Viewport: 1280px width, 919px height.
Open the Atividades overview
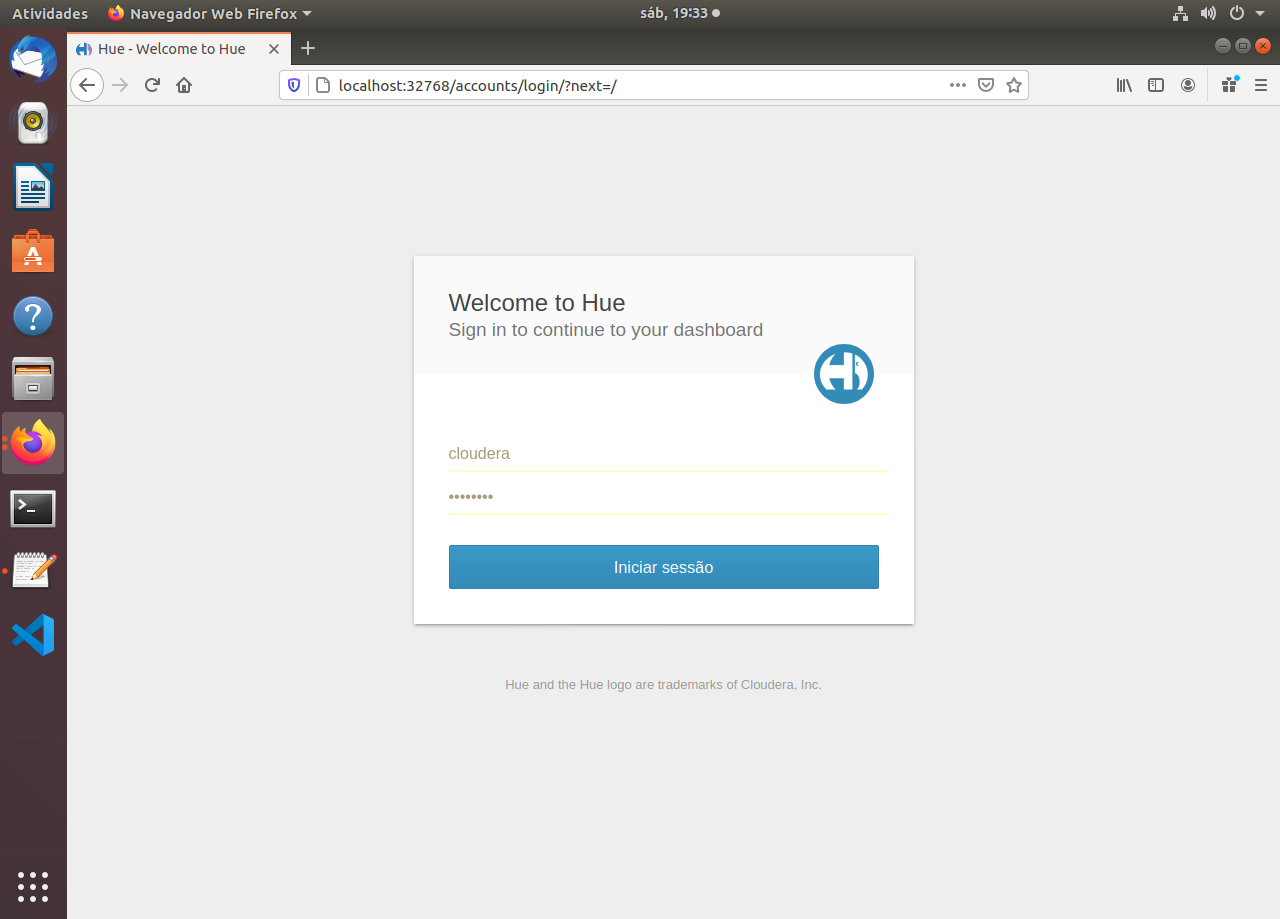(50, 13)
